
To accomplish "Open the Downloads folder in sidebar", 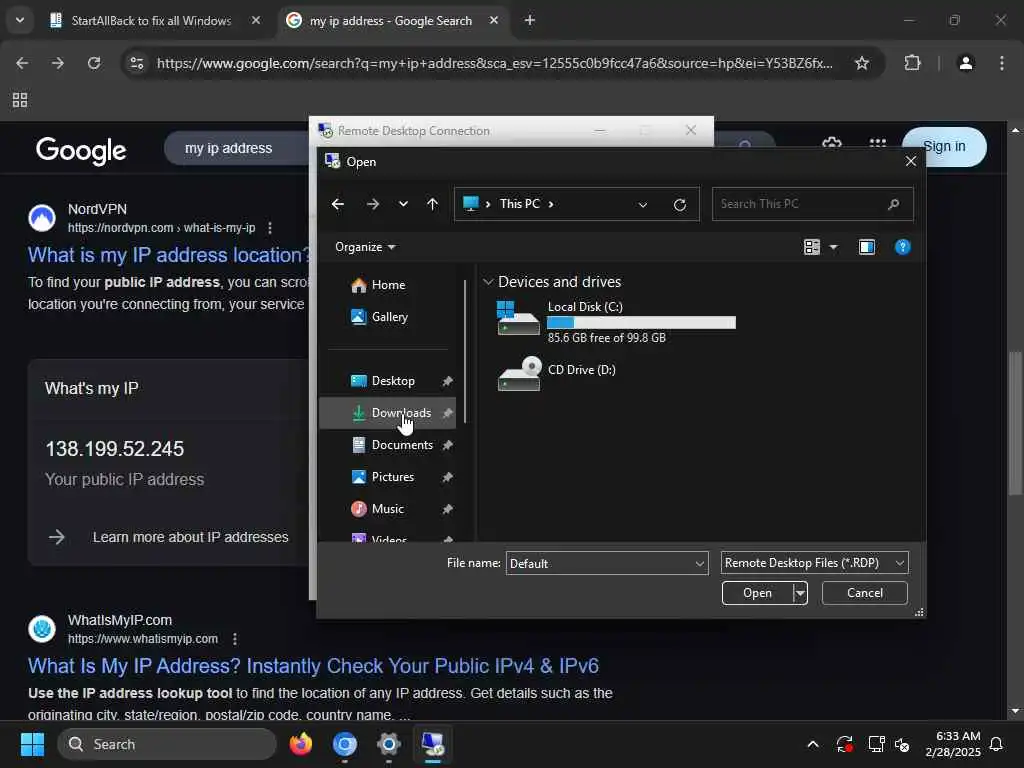I will coord(387,413).
